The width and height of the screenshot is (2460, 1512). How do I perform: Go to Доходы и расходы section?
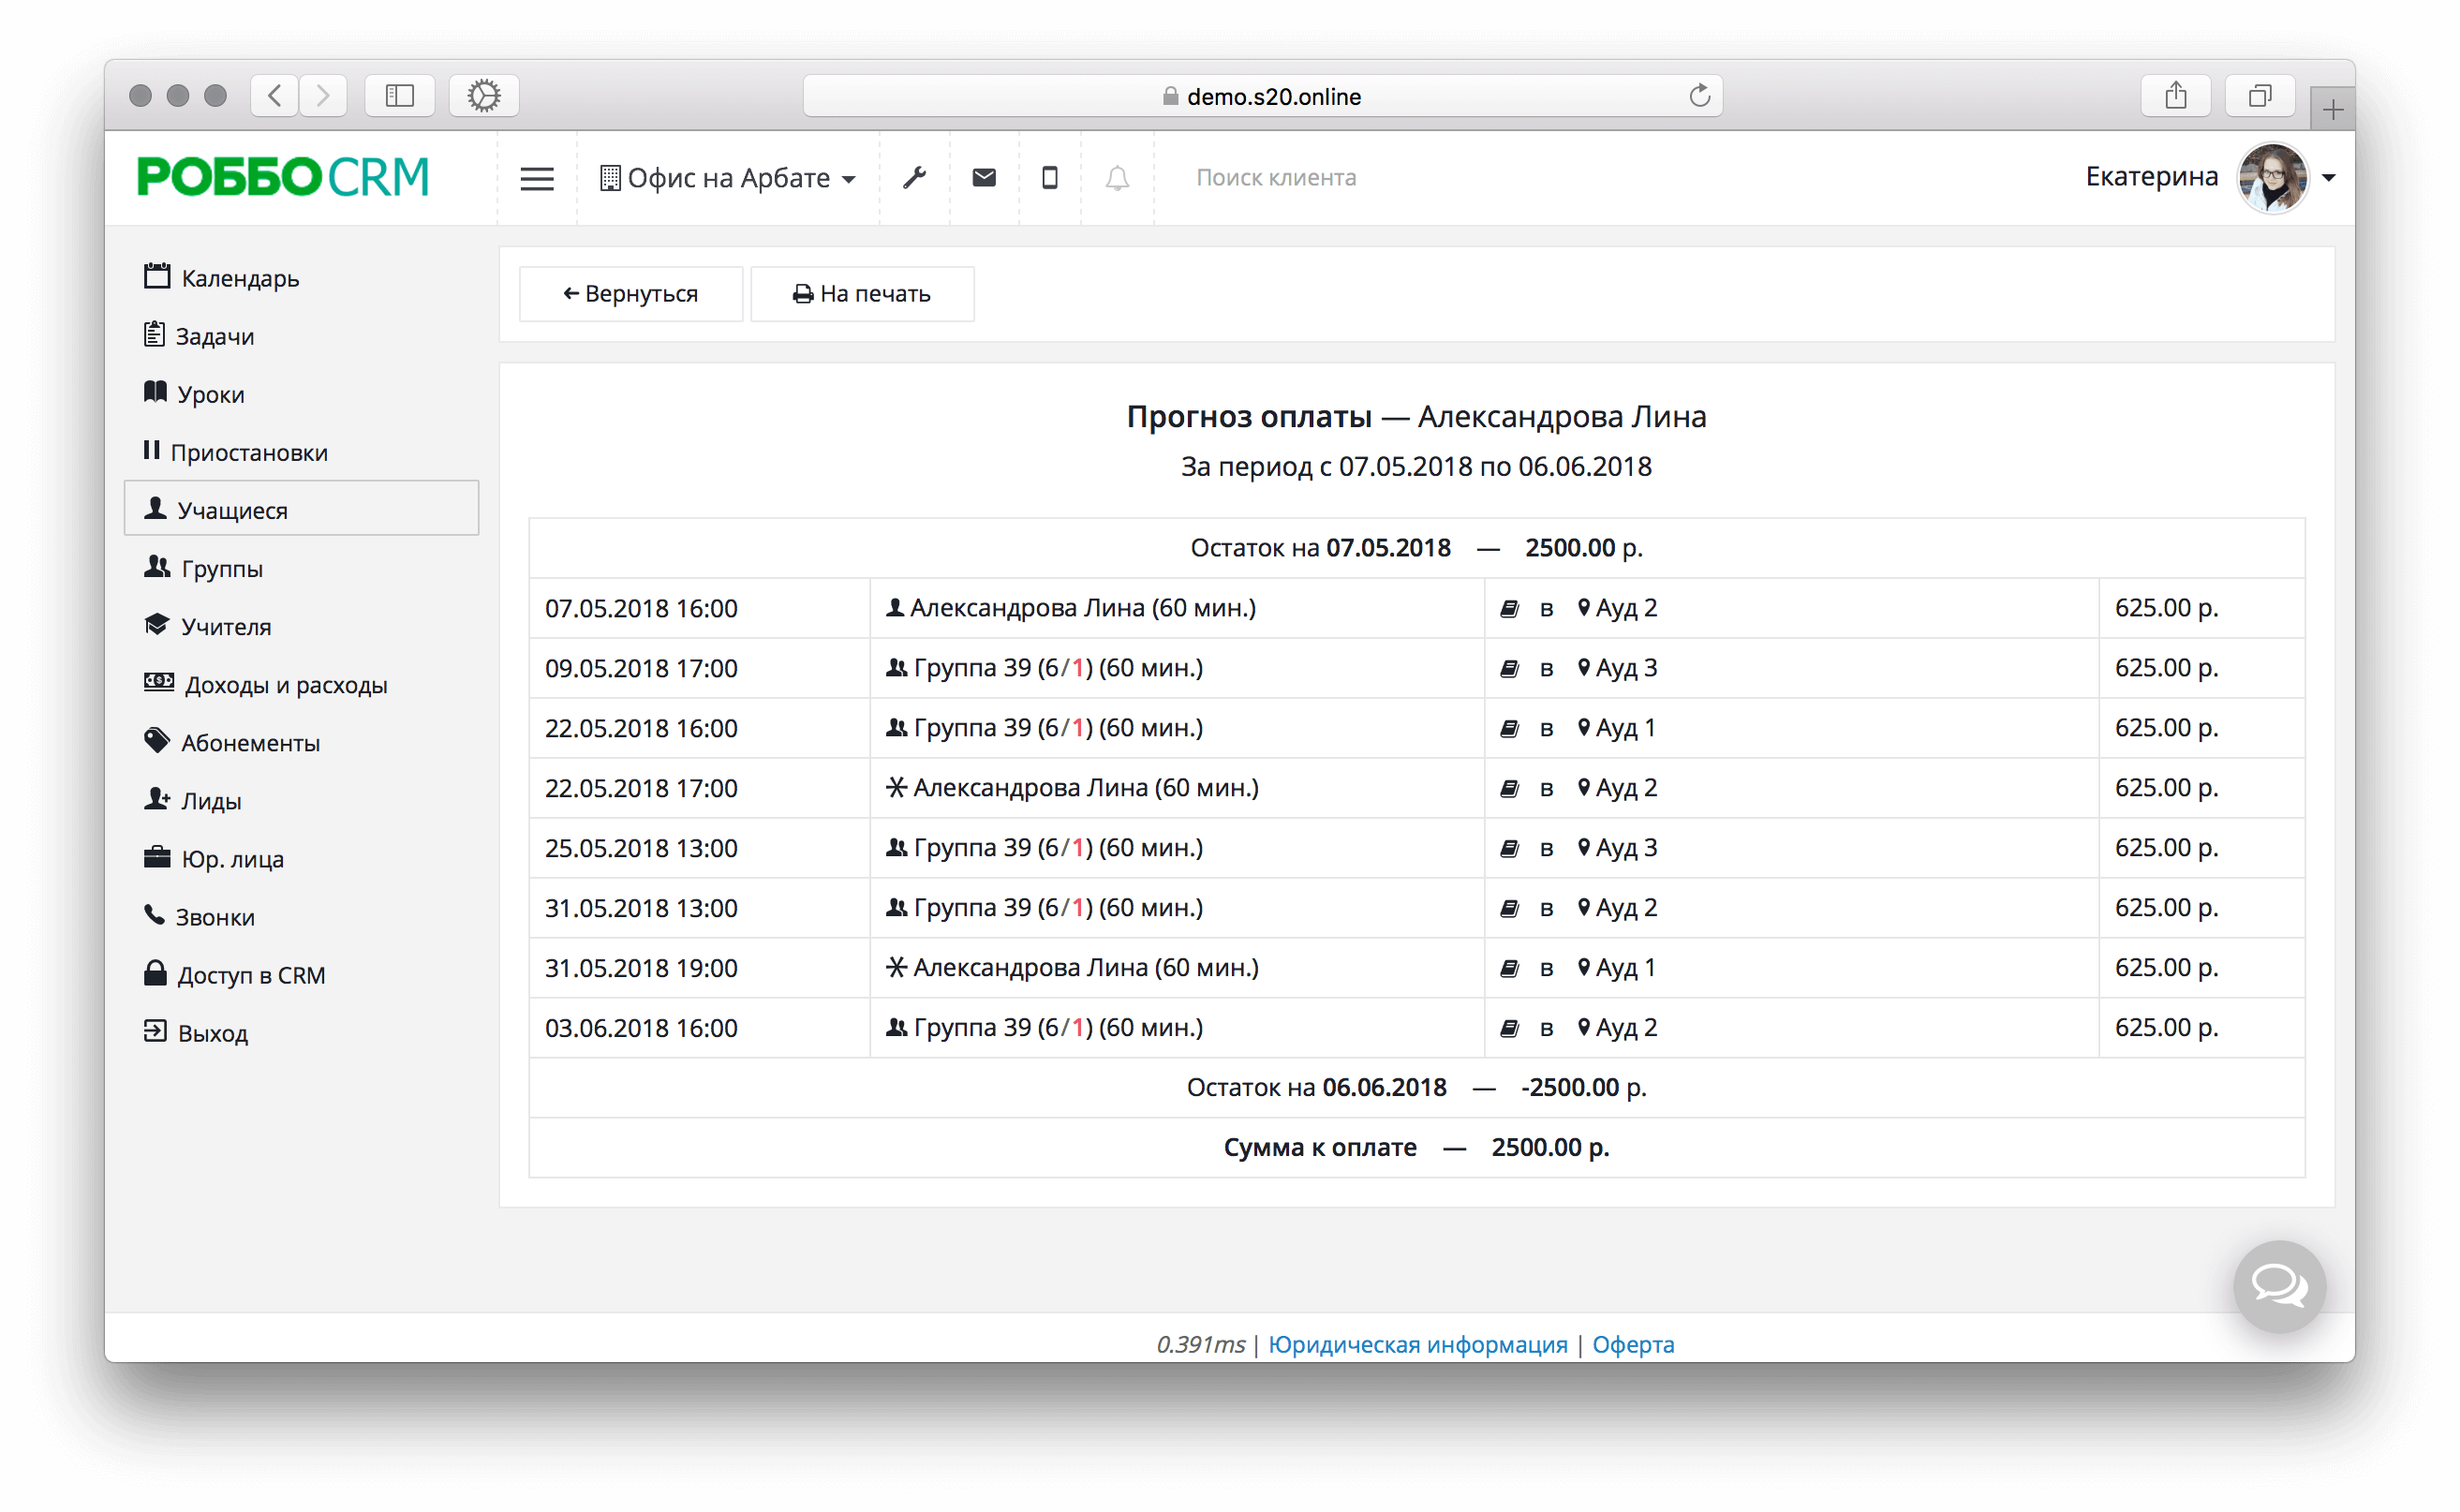click(285, 685)
